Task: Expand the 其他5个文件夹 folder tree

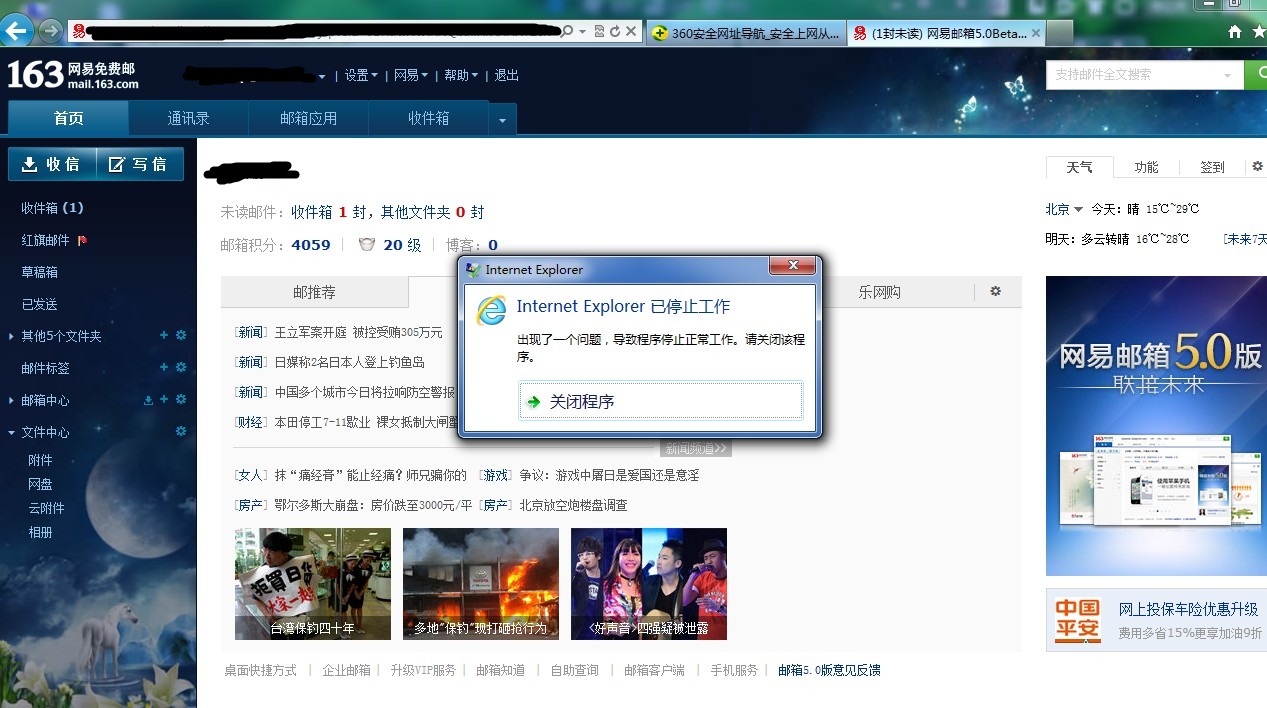Action: (x=11, y=336)
